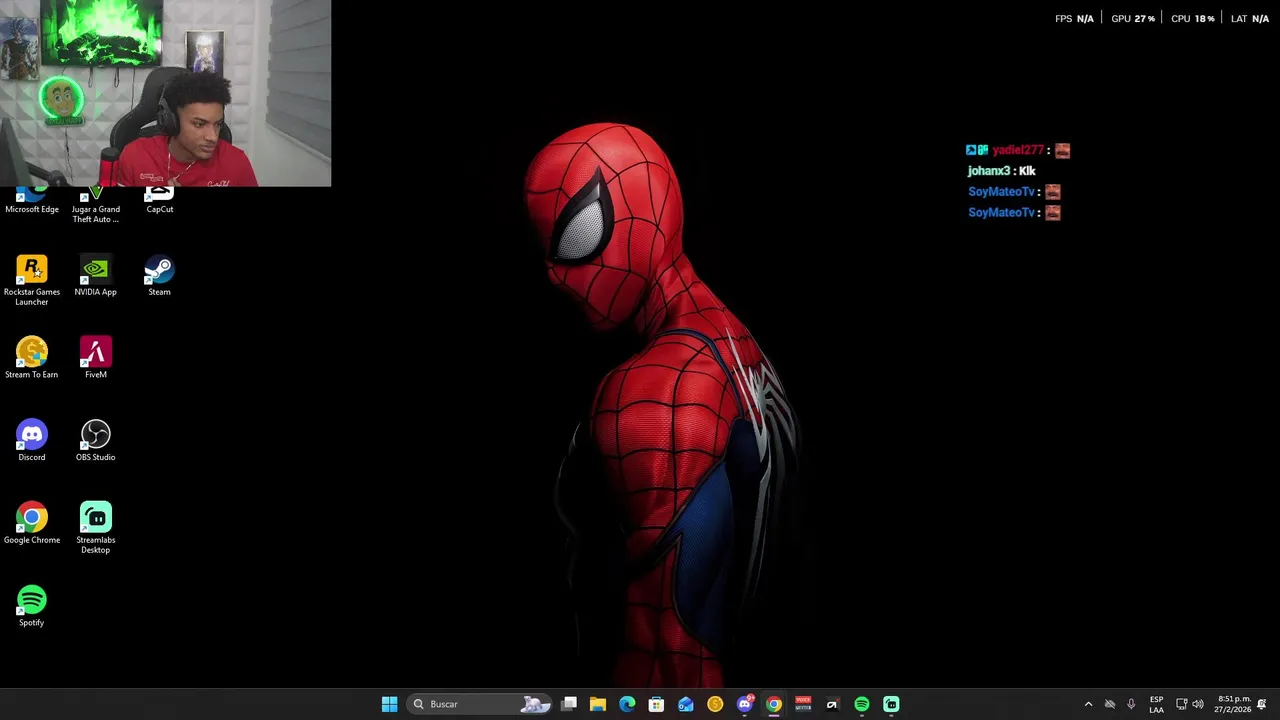Open the Stream To Earn shortcut
Viewport: 1280px width, 720px height.
pos(32,358)
